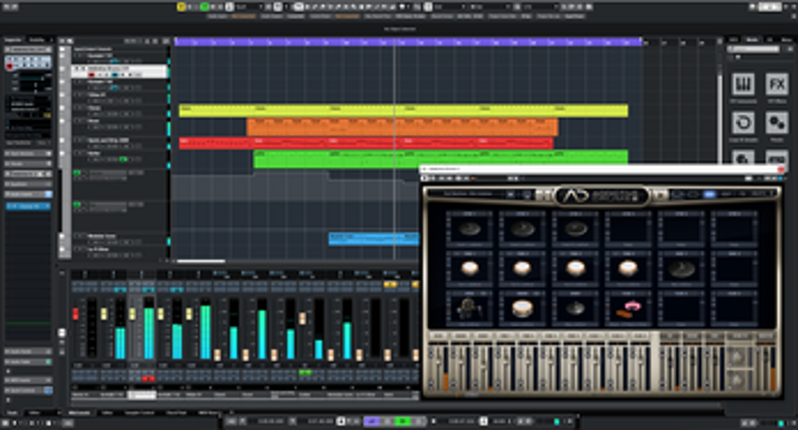Select the first tom slot in the middle row
Screen dimensions: 798x430
coord(469,268)
